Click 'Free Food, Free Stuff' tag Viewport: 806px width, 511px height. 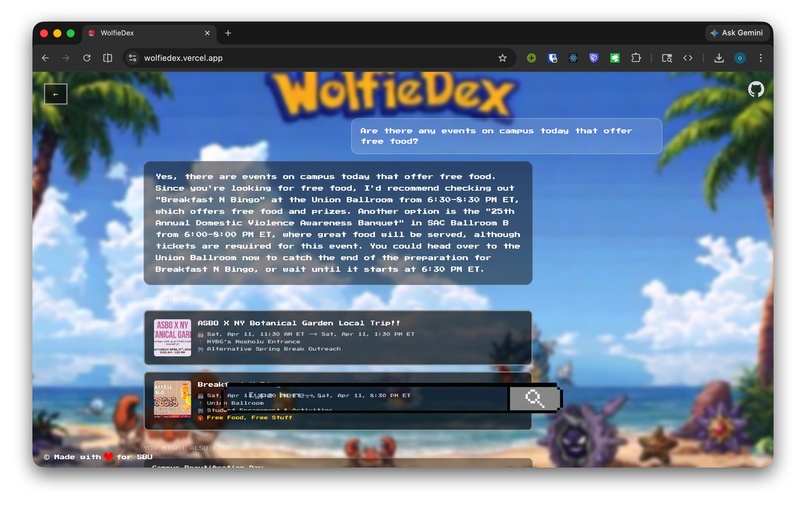point(249,417)
